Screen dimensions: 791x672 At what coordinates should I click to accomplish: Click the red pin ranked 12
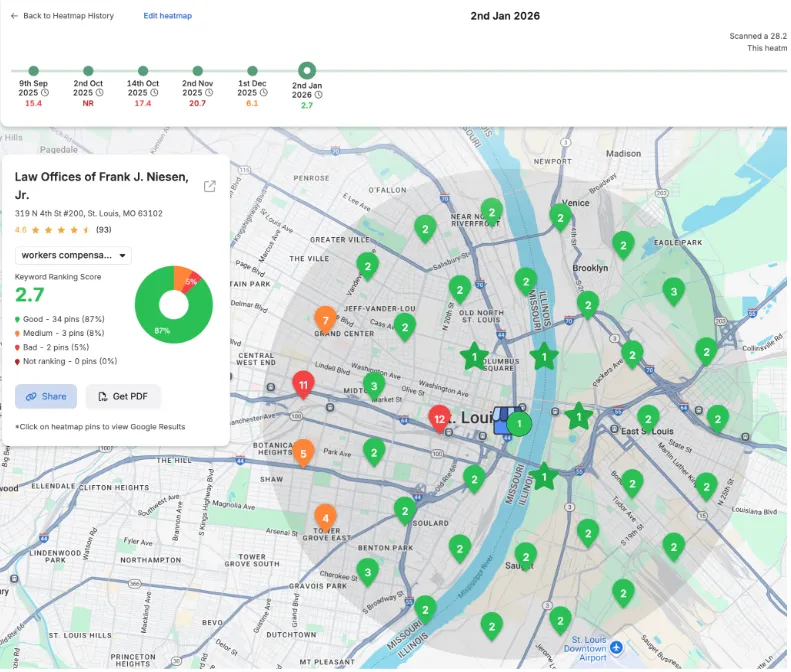pyautogui.click(x=439, y=420)
